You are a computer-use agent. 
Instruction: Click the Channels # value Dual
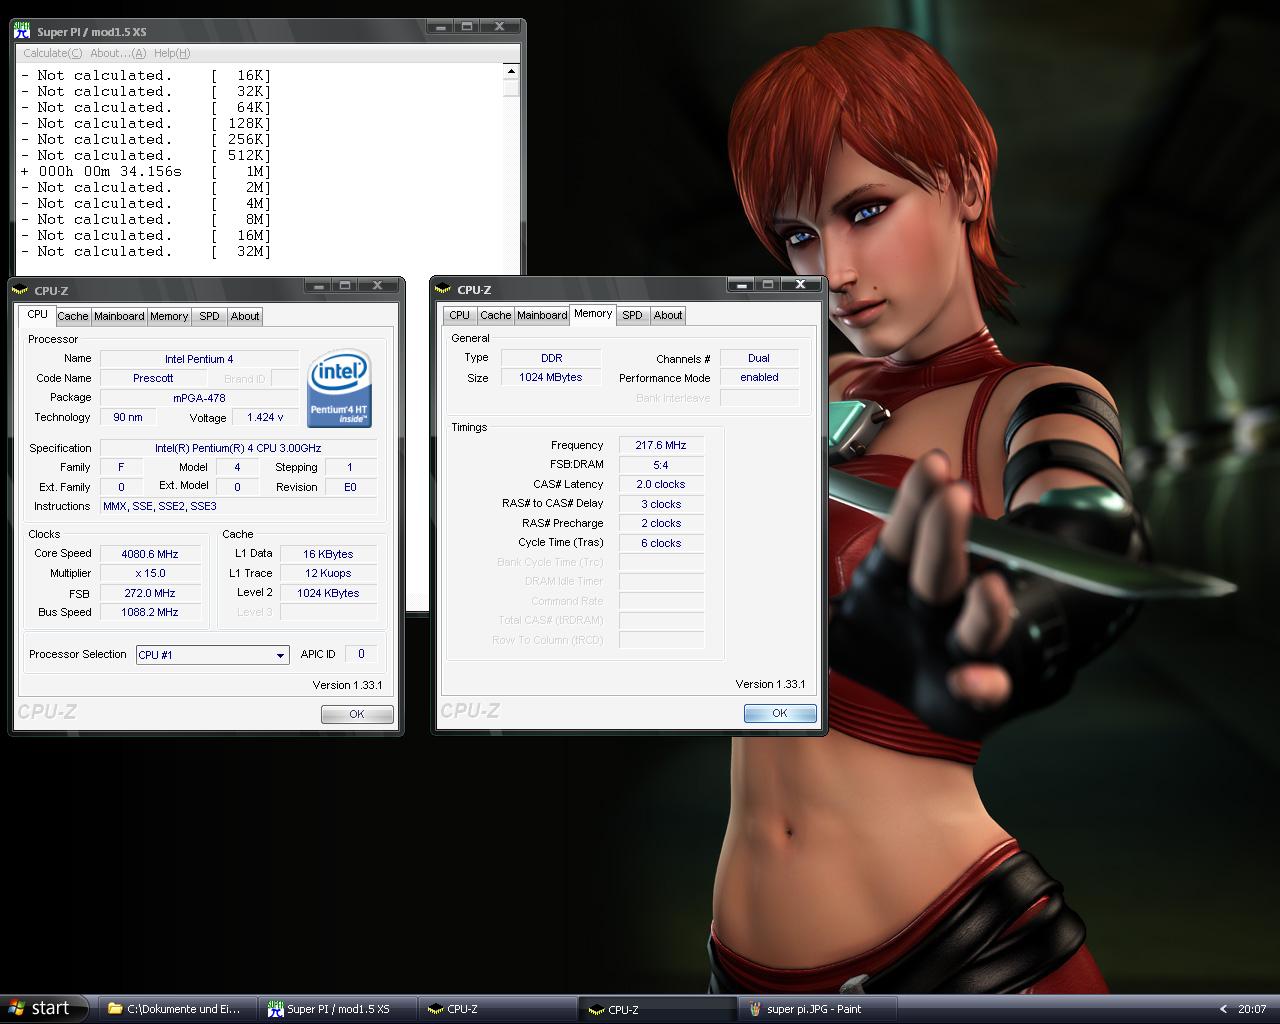click(x=759, y=358)
